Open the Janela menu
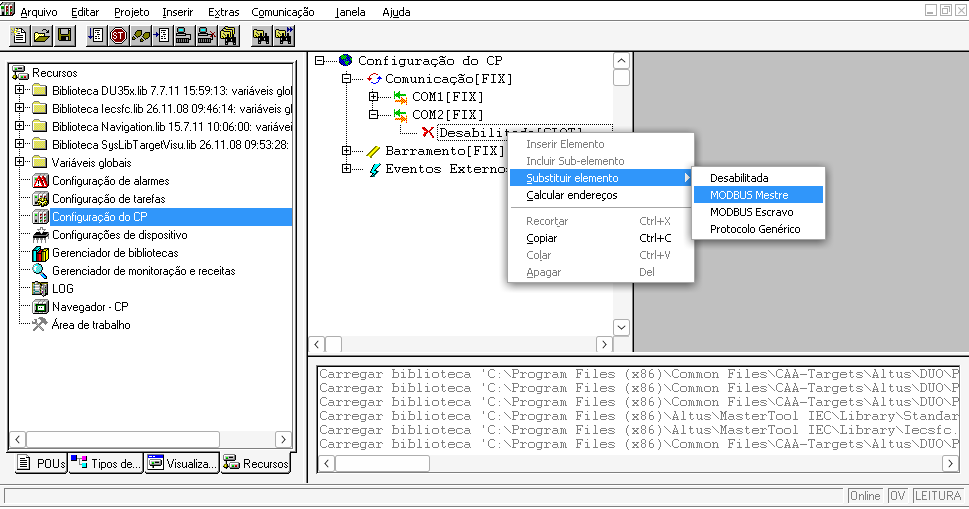Screen dimensions: 969x509 350,12
